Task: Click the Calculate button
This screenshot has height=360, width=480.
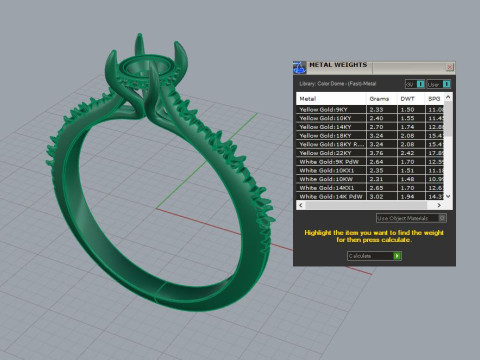Action: (x=374, y=256)
